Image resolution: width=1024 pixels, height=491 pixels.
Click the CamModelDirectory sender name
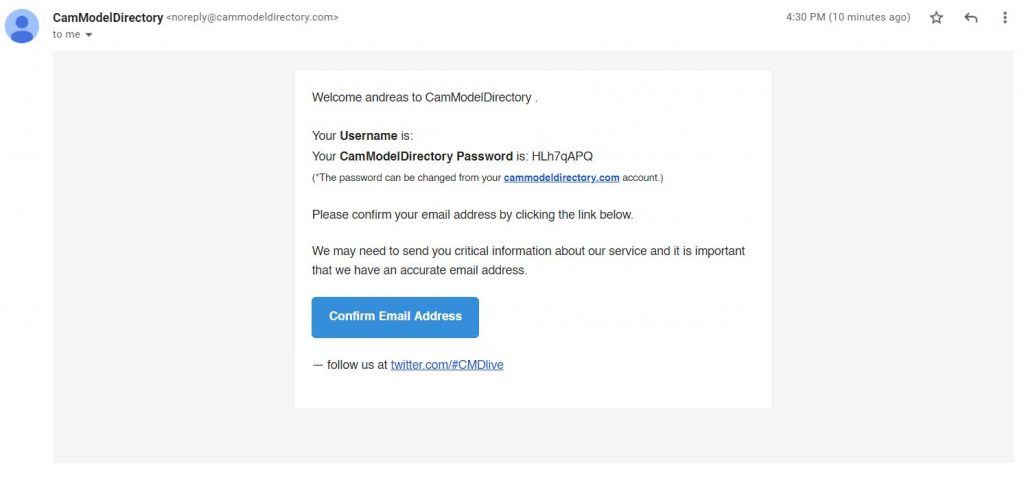coord(108,18)
